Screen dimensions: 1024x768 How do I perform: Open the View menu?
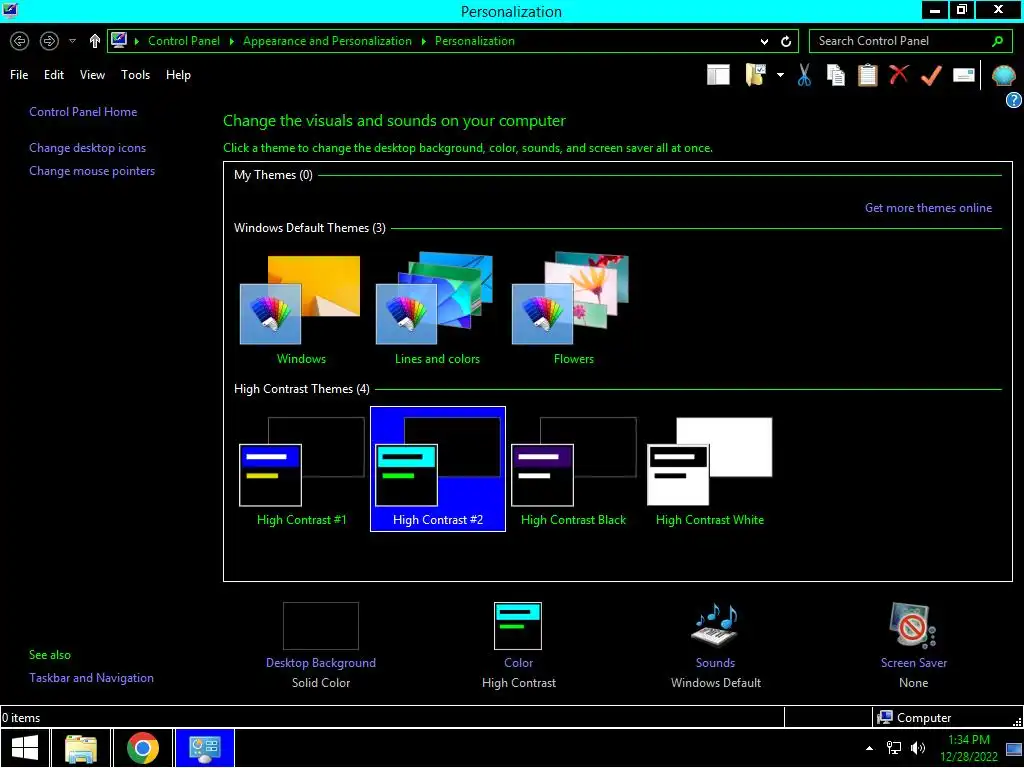[92, 75]
